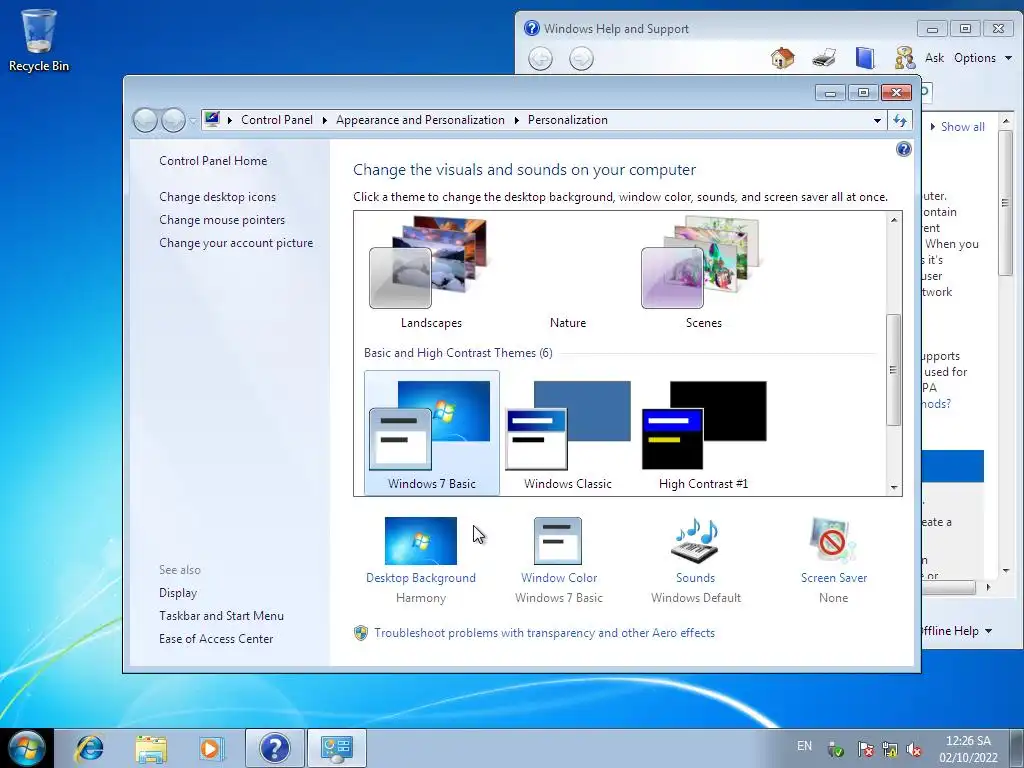Image resolution: width=1024 pixels, height=768 pixels.
Task: Click Change your account picture link
Action: point(236,243)
